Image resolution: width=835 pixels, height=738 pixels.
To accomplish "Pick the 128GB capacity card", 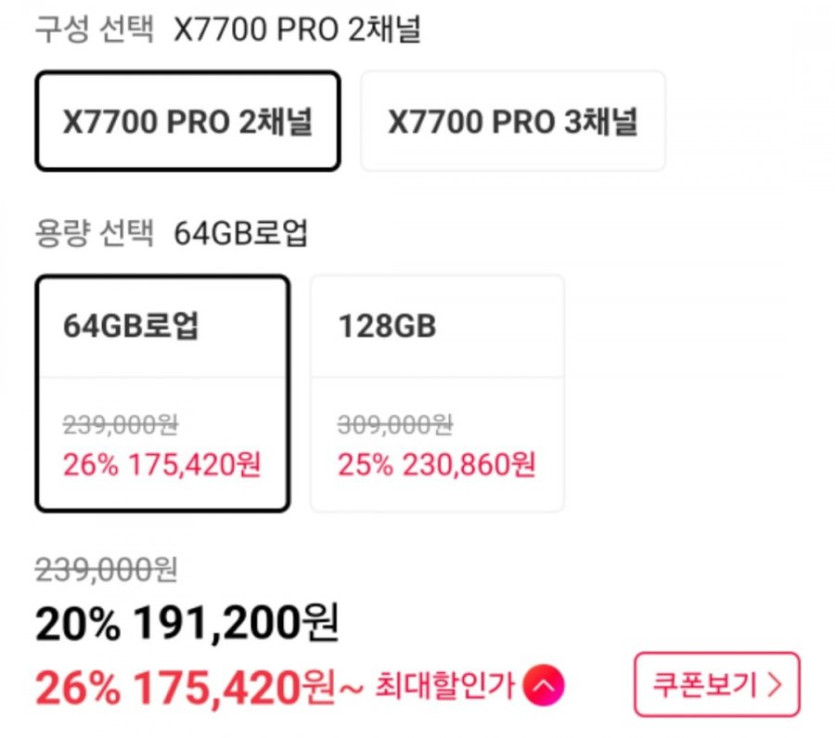I will [437, 393].
